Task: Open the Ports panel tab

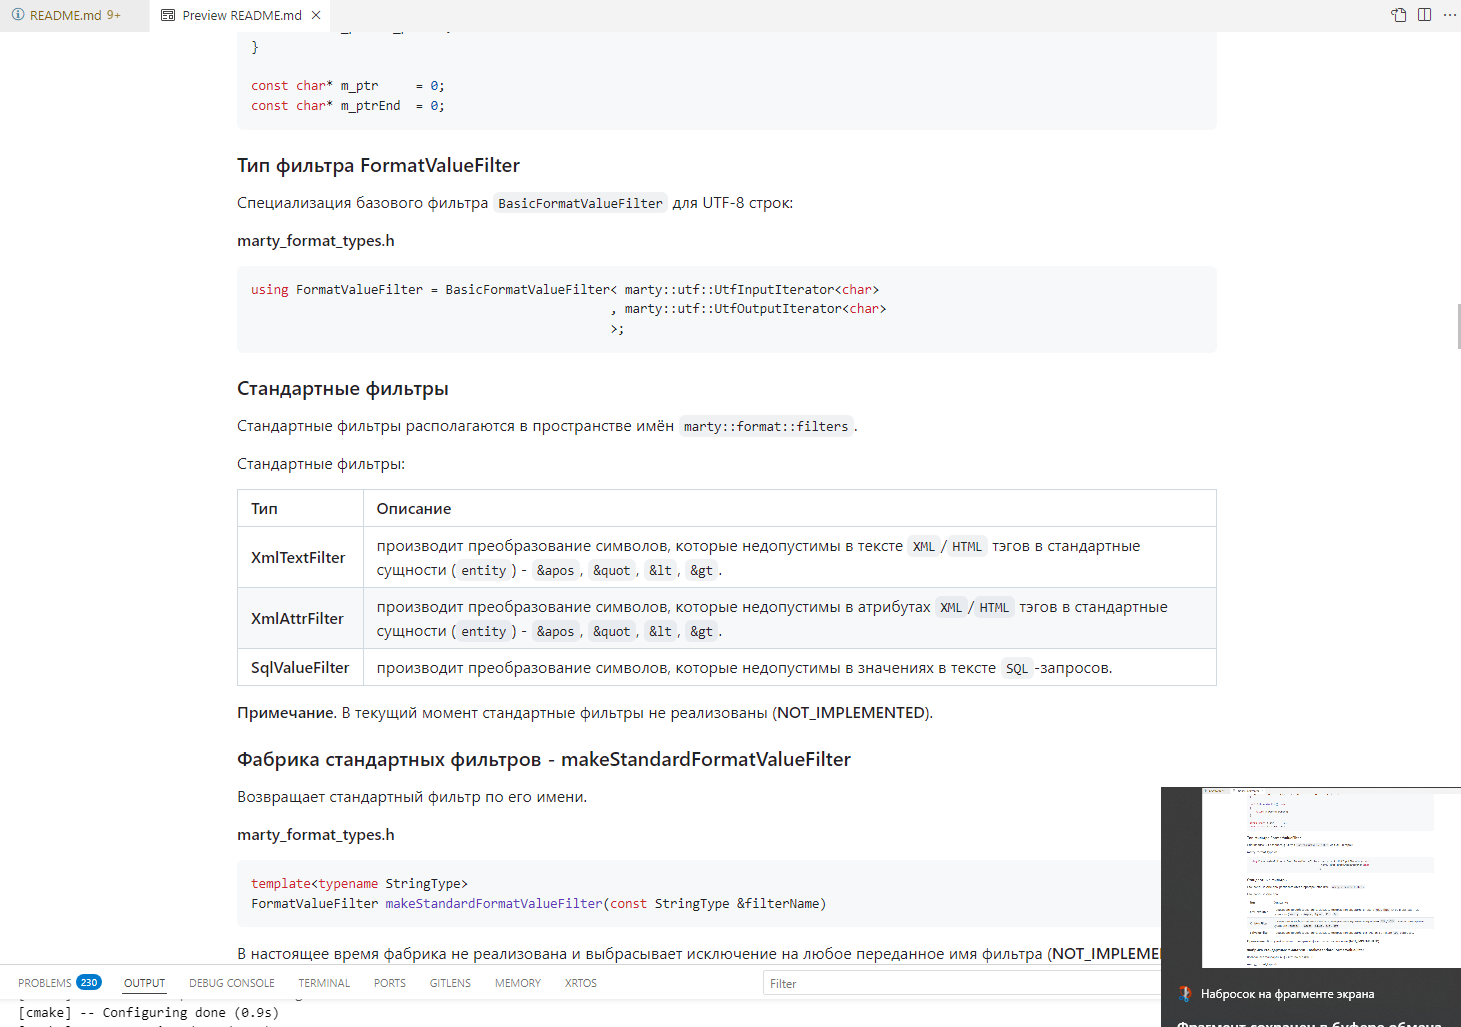Action: [x=389, y=983]
